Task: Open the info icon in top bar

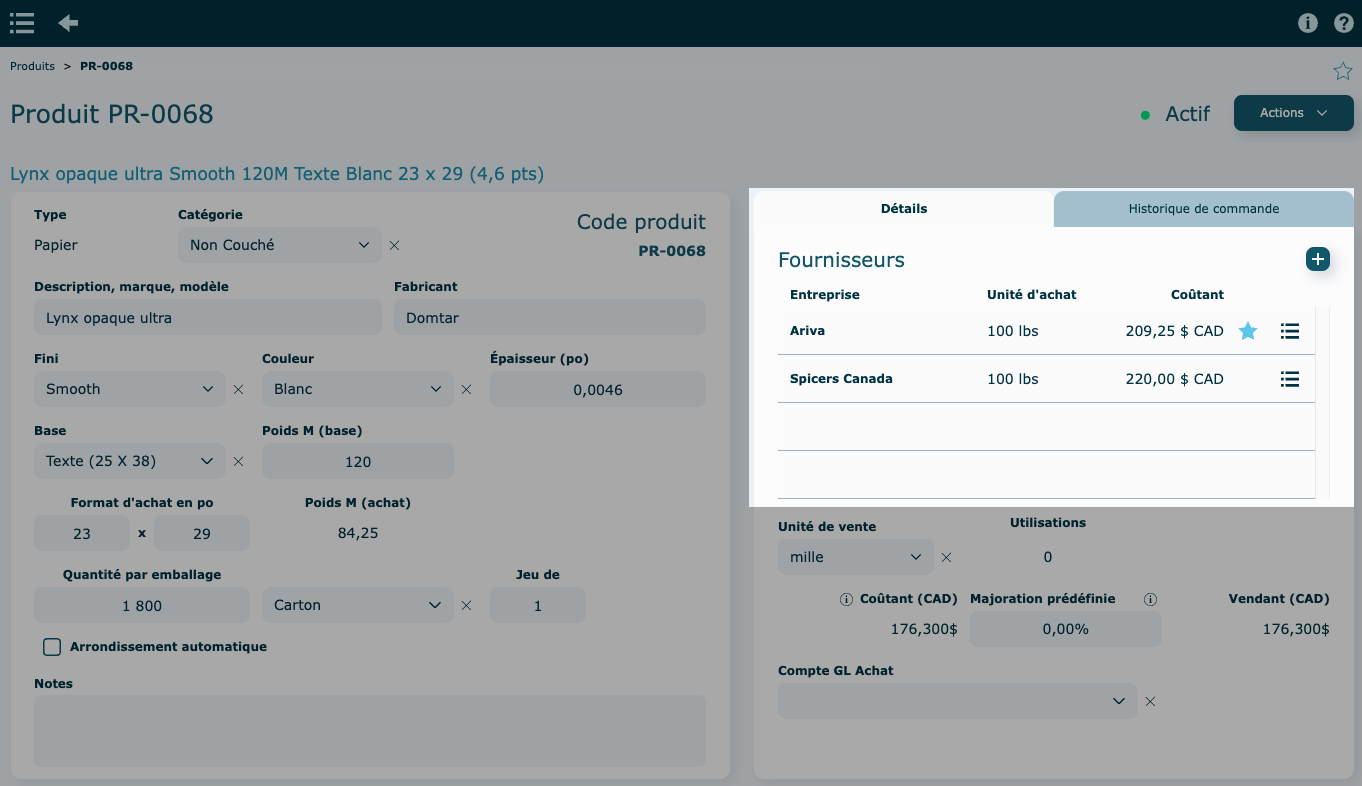Action: point(1307,23)
